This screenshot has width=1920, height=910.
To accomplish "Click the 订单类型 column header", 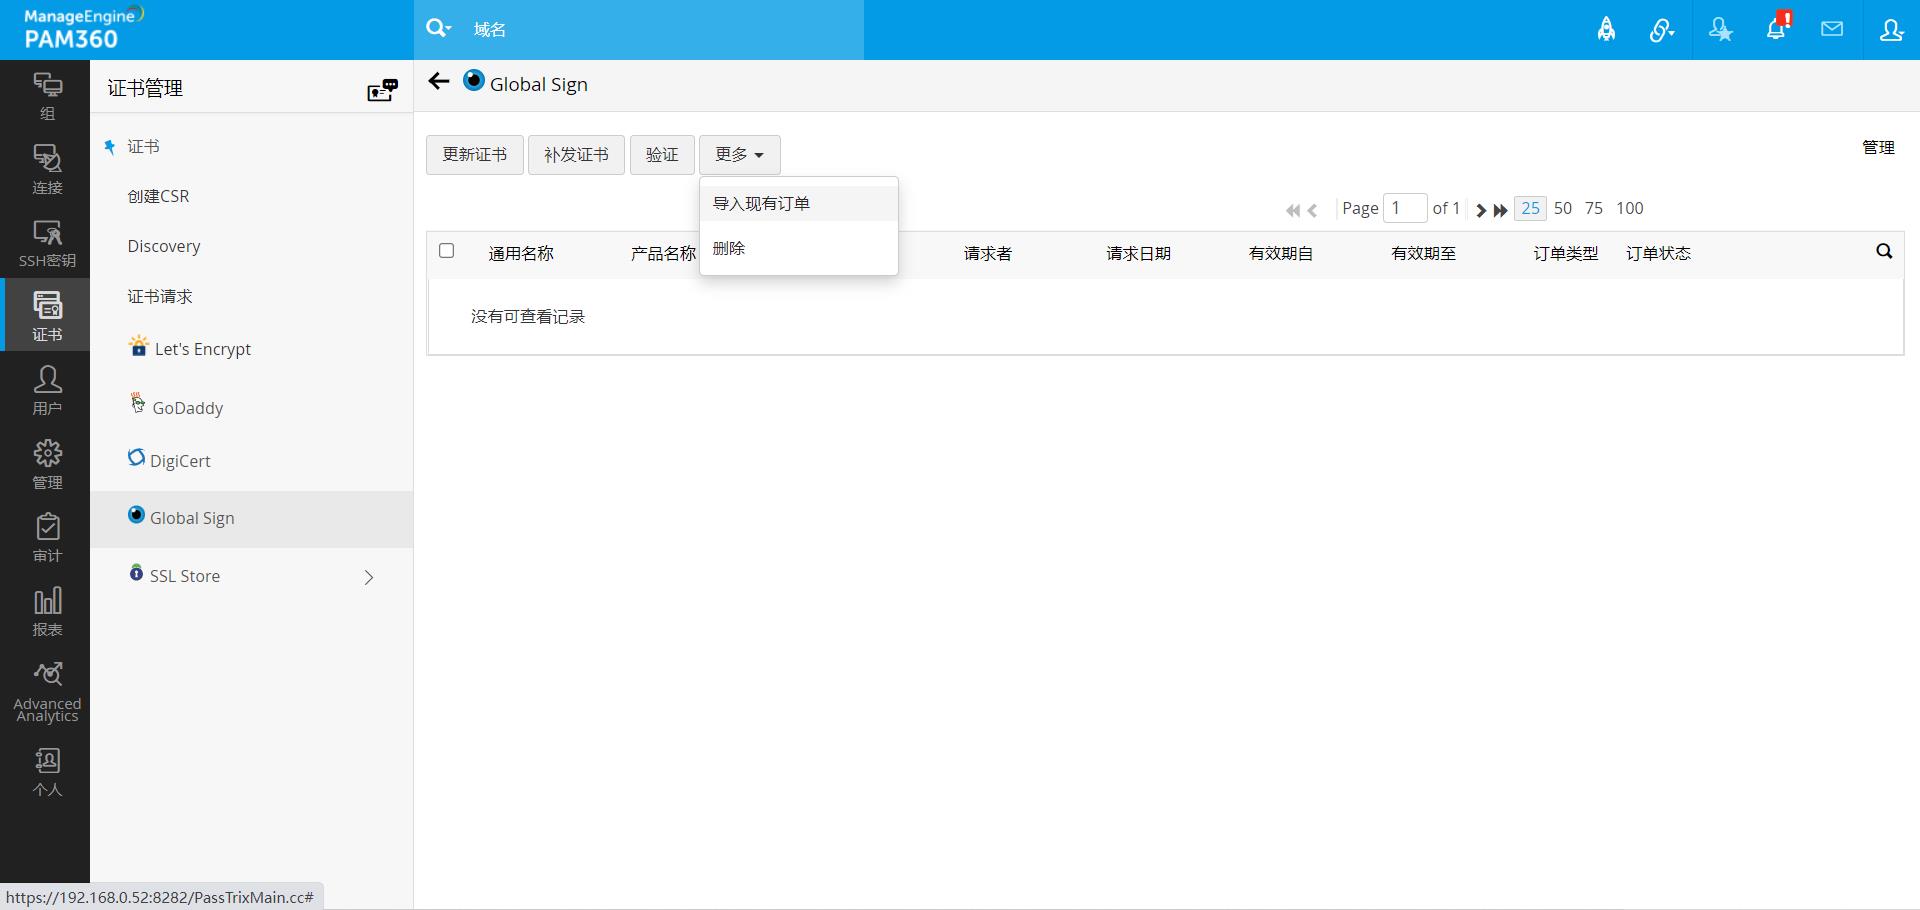I will pos(1566,254).
